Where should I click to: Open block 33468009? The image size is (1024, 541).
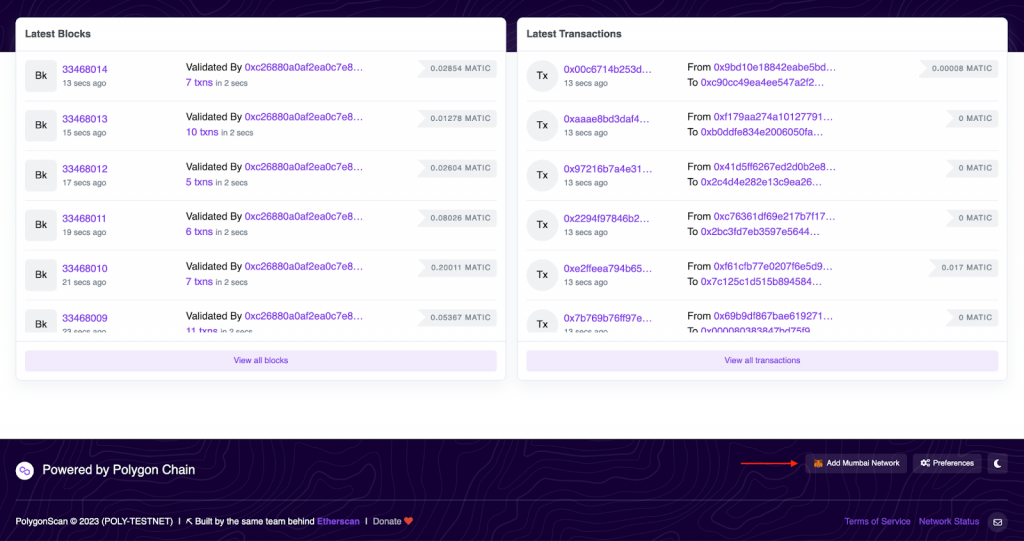tap(85, 318)
